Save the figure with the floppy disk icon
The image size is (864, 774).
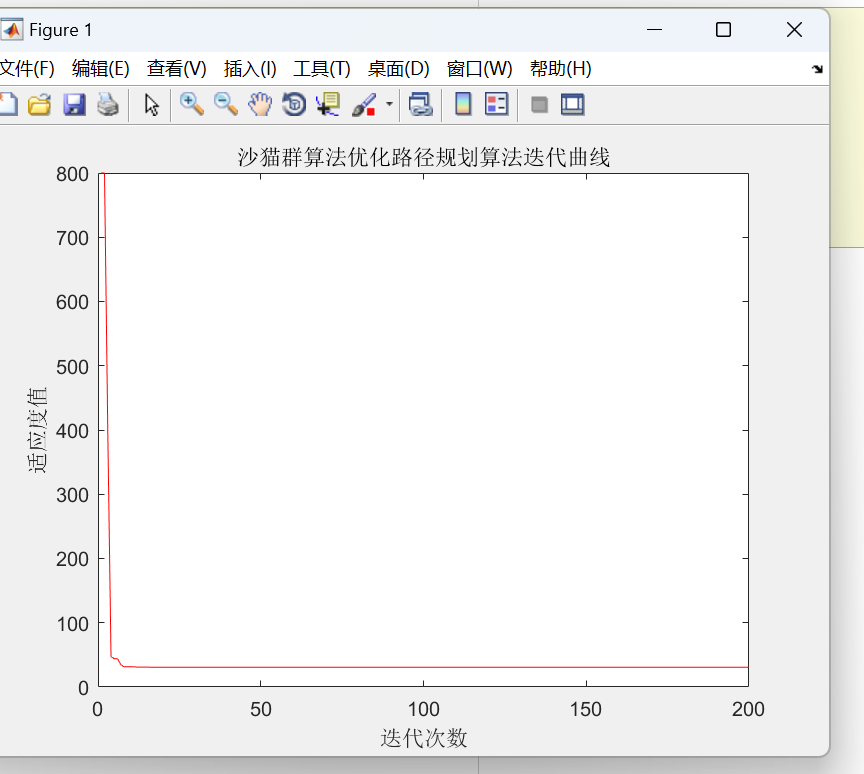pyautogui.click(x=74, y=104)
